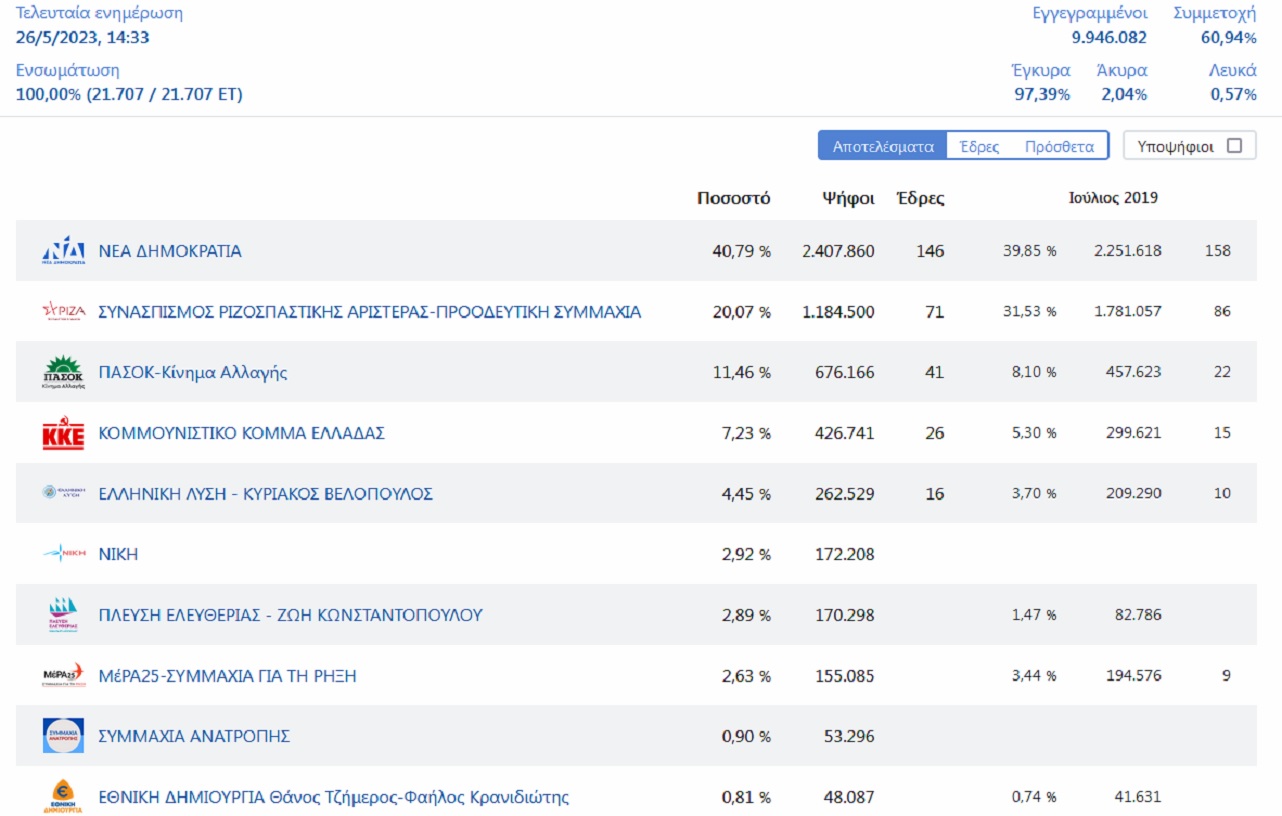Open ΠΛΕΥΣΗ ΕΛΕΥΘΕΡΙΑΣ - ΖΩΗ ΚΩΝΣΤΑΝΤΟΠΟΥΛΟΥ link

pos(290,615)
